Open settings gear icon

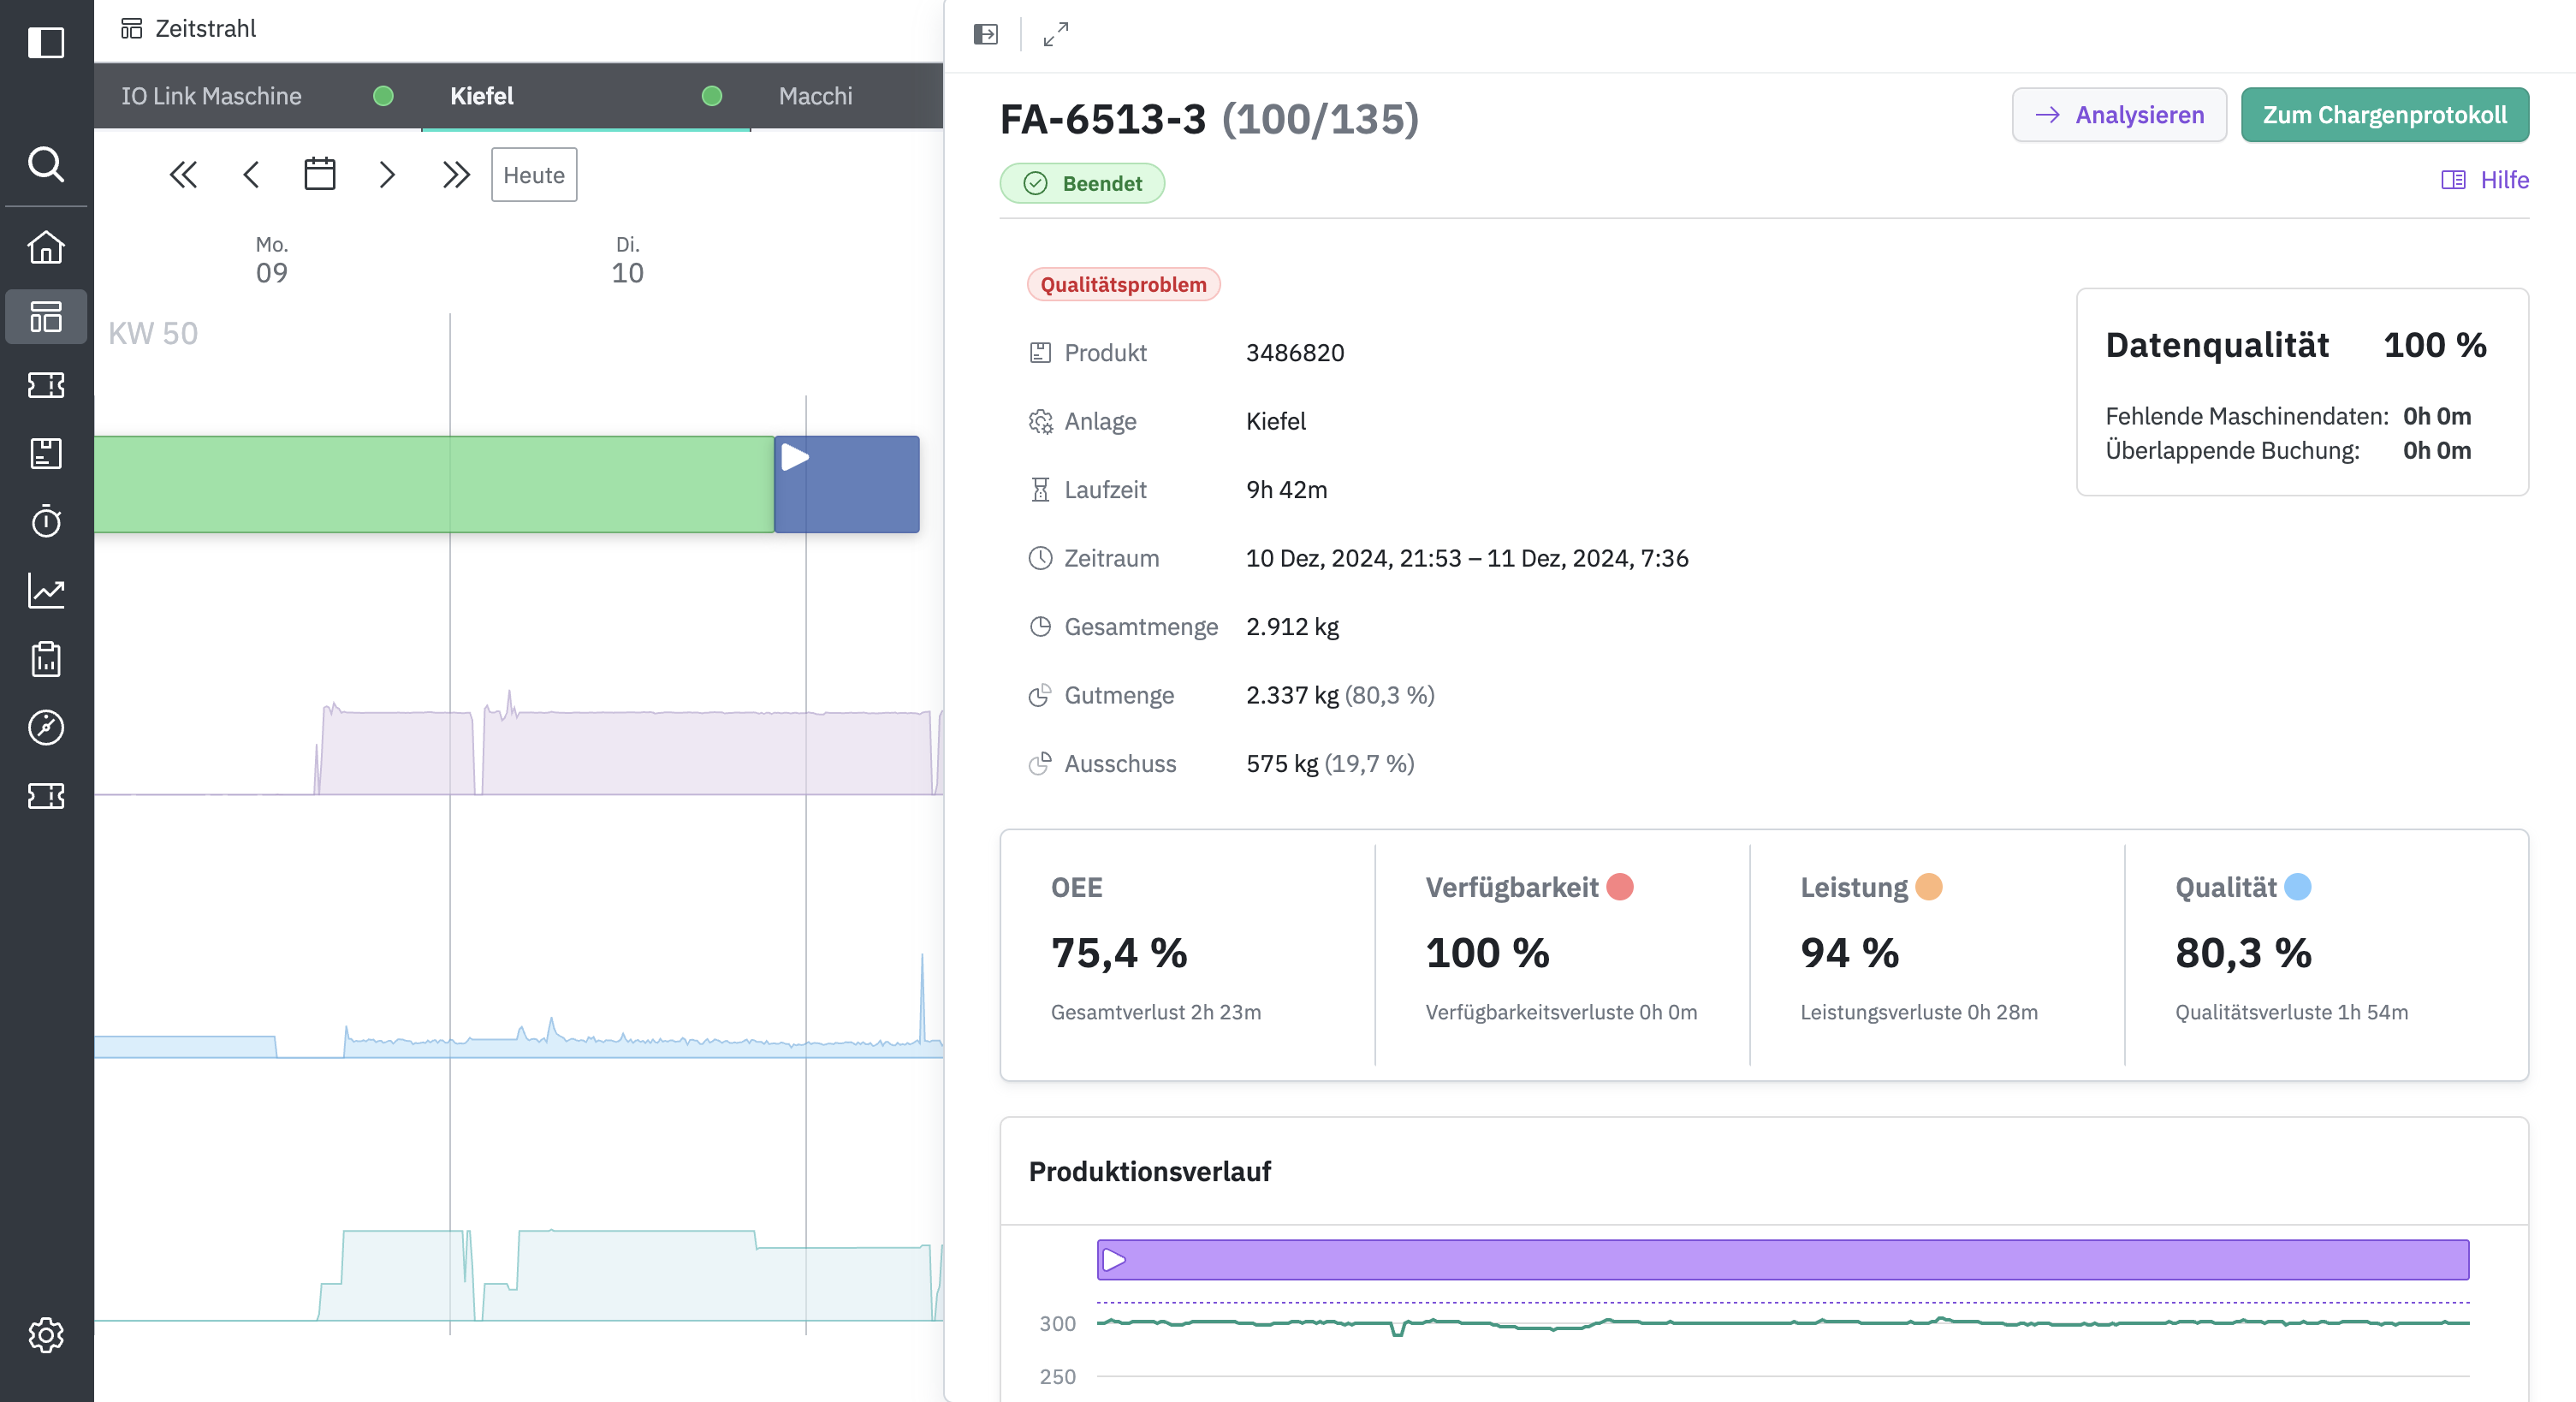tap(46, 1334)
